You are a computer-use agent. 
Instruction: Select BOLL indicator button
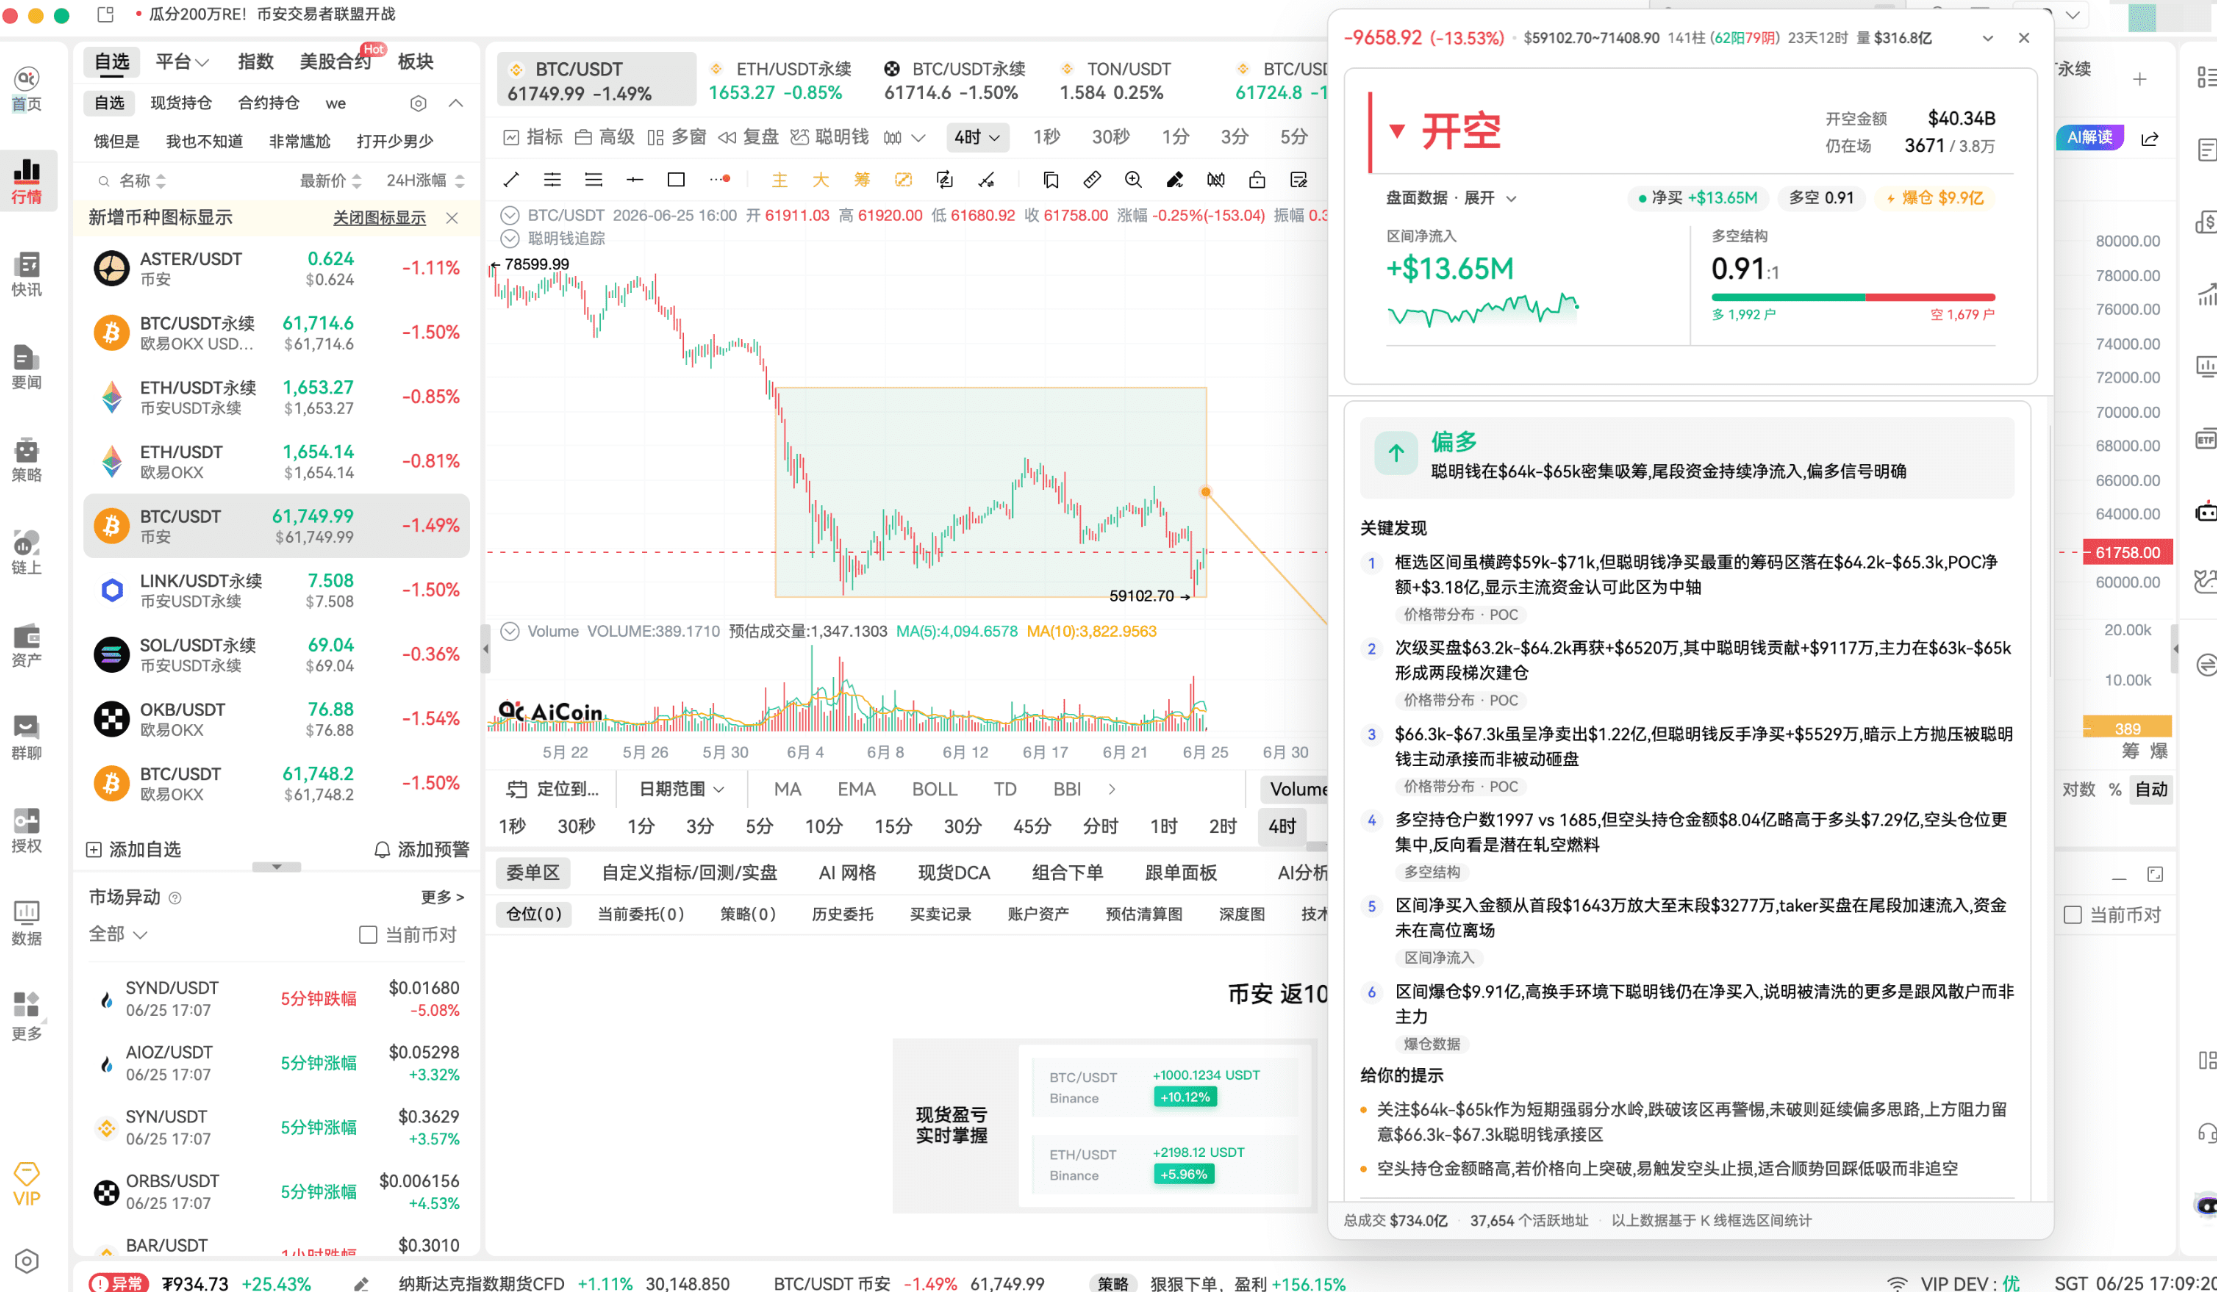click(934, 789)
